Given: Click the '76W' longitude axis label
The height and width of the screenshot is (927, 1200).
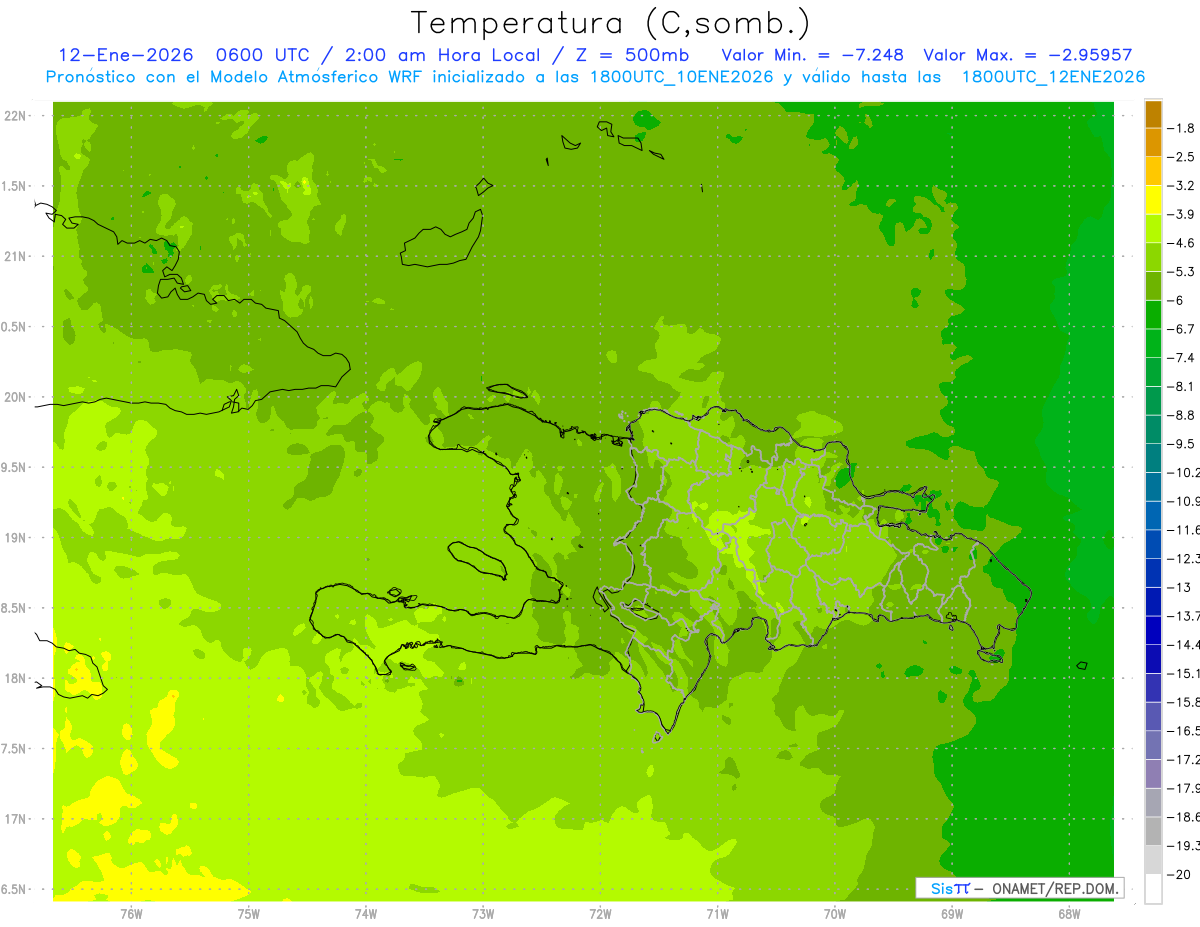Looking at the screenshot, I should (x=131, y=913).
